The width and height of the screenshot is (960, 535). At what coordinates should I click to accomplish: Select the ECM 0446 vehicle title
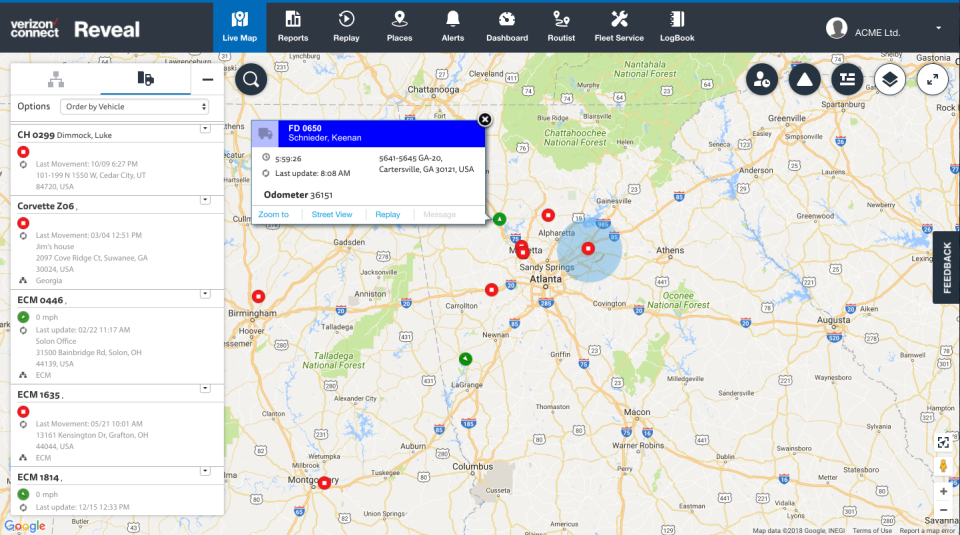click(x=41, y=300)
